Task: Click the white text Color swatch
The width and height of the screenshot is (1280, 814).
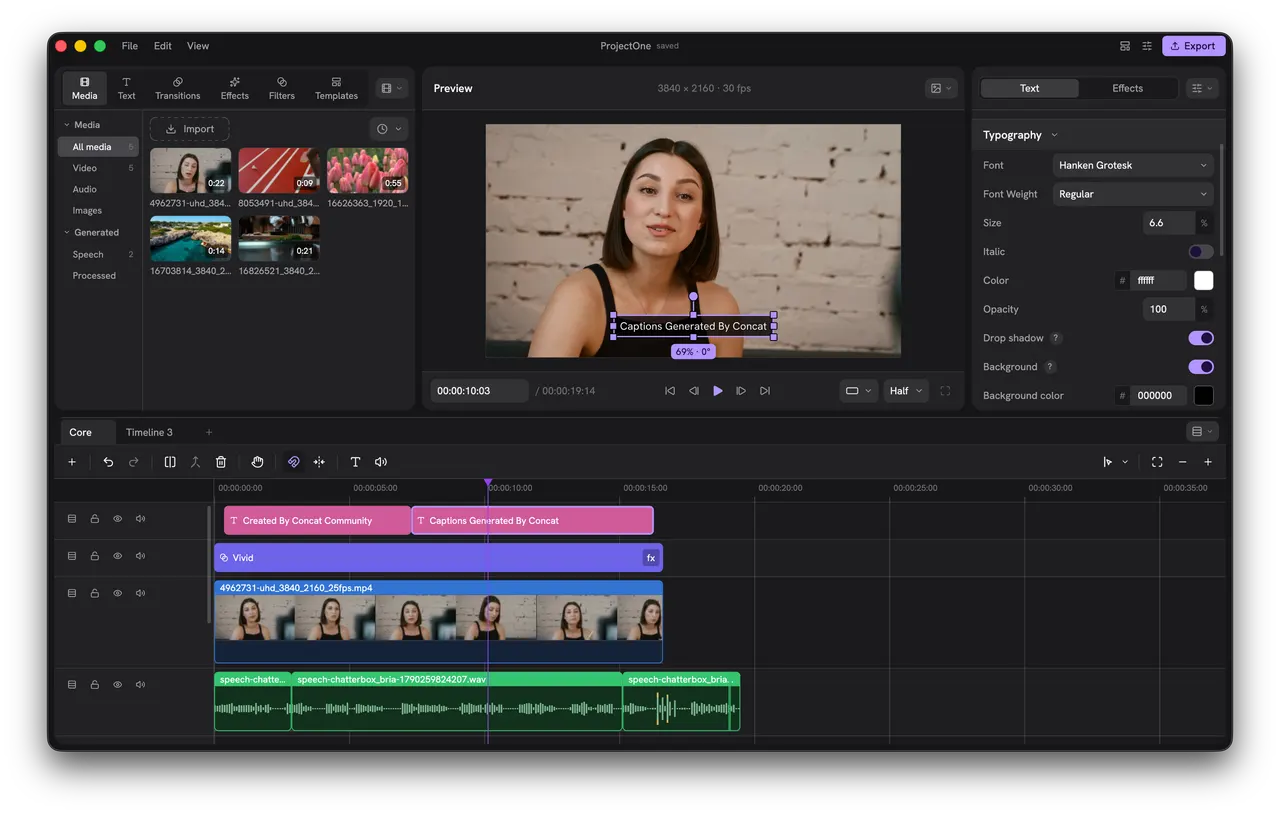Action: coord(1203,281)
